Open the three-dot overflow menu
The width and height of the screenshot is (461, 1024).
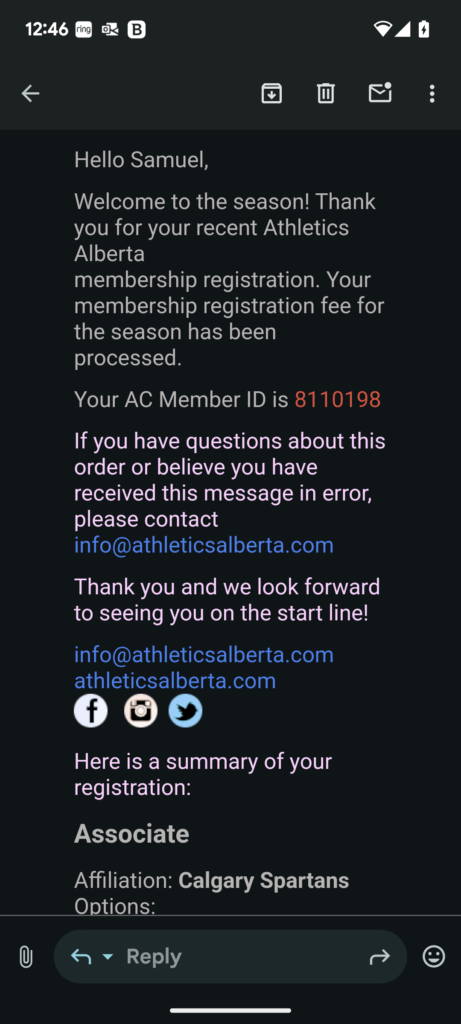tap(432, 94)
